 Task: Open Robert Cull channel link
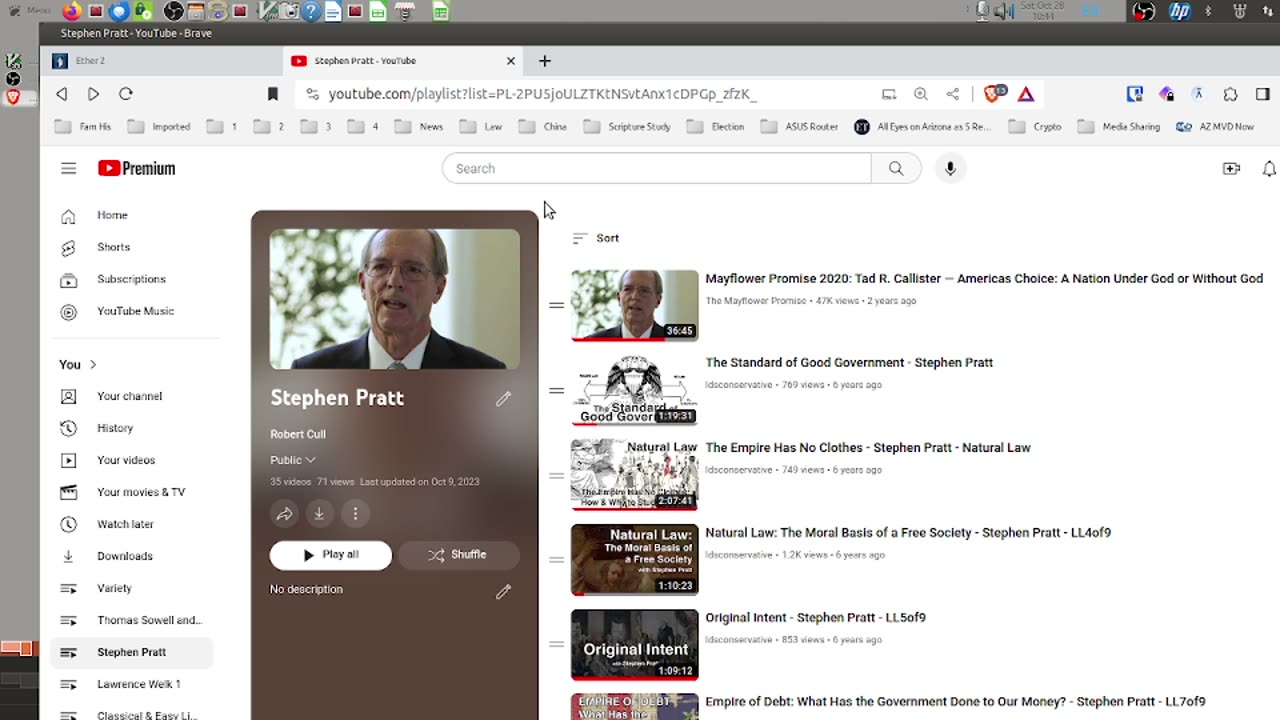298,434
